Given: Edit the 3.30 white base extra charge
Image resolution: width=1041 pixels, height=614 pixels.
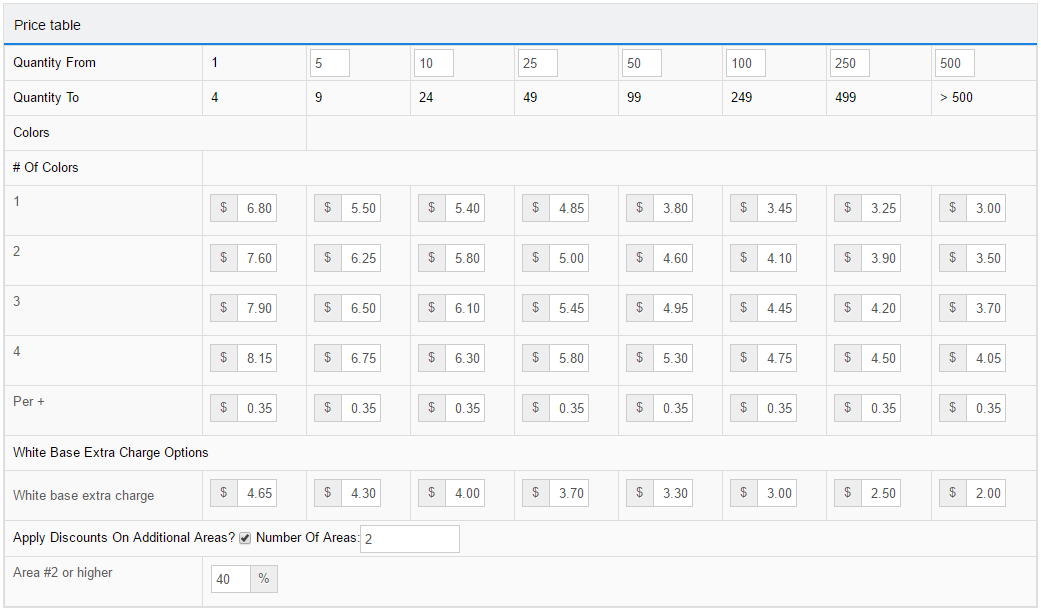Looking at the screenshot, I should point(673,493).
